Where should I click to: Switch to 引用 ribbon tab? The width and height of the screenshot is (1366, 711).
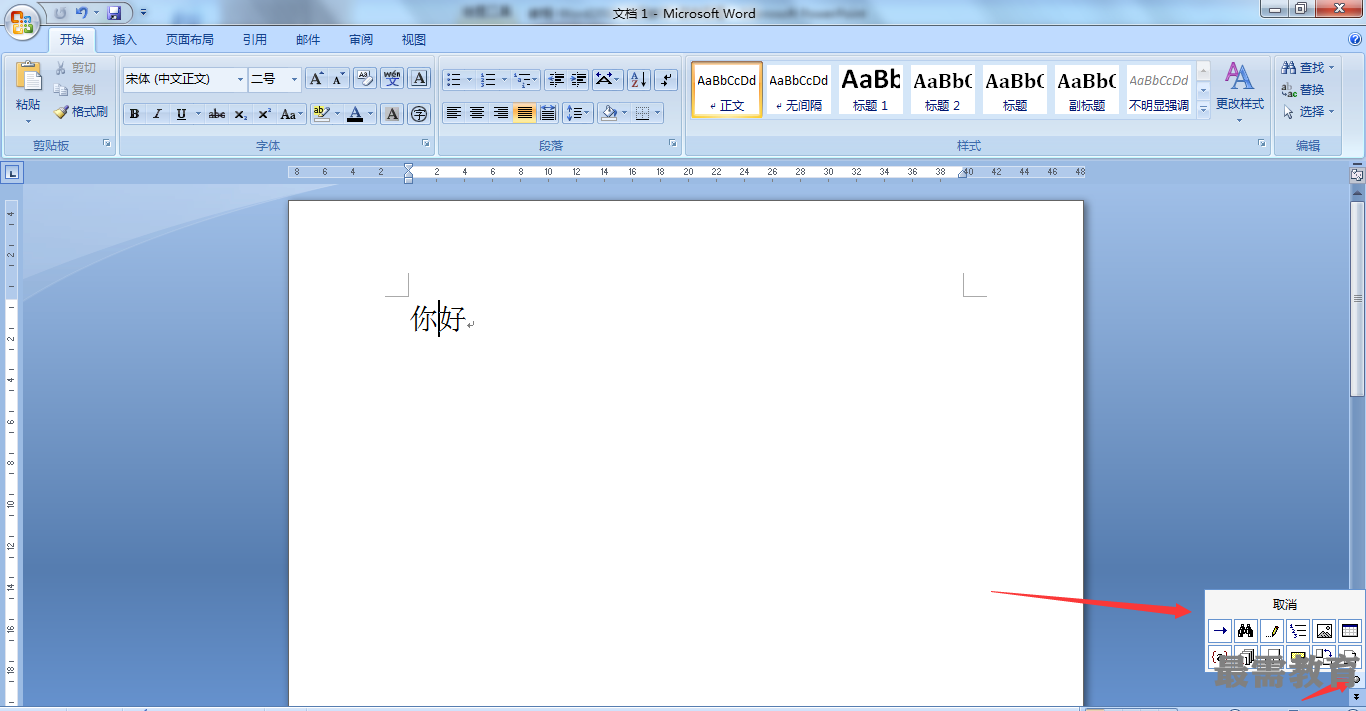pyautogui.click(x=255, y=40)
